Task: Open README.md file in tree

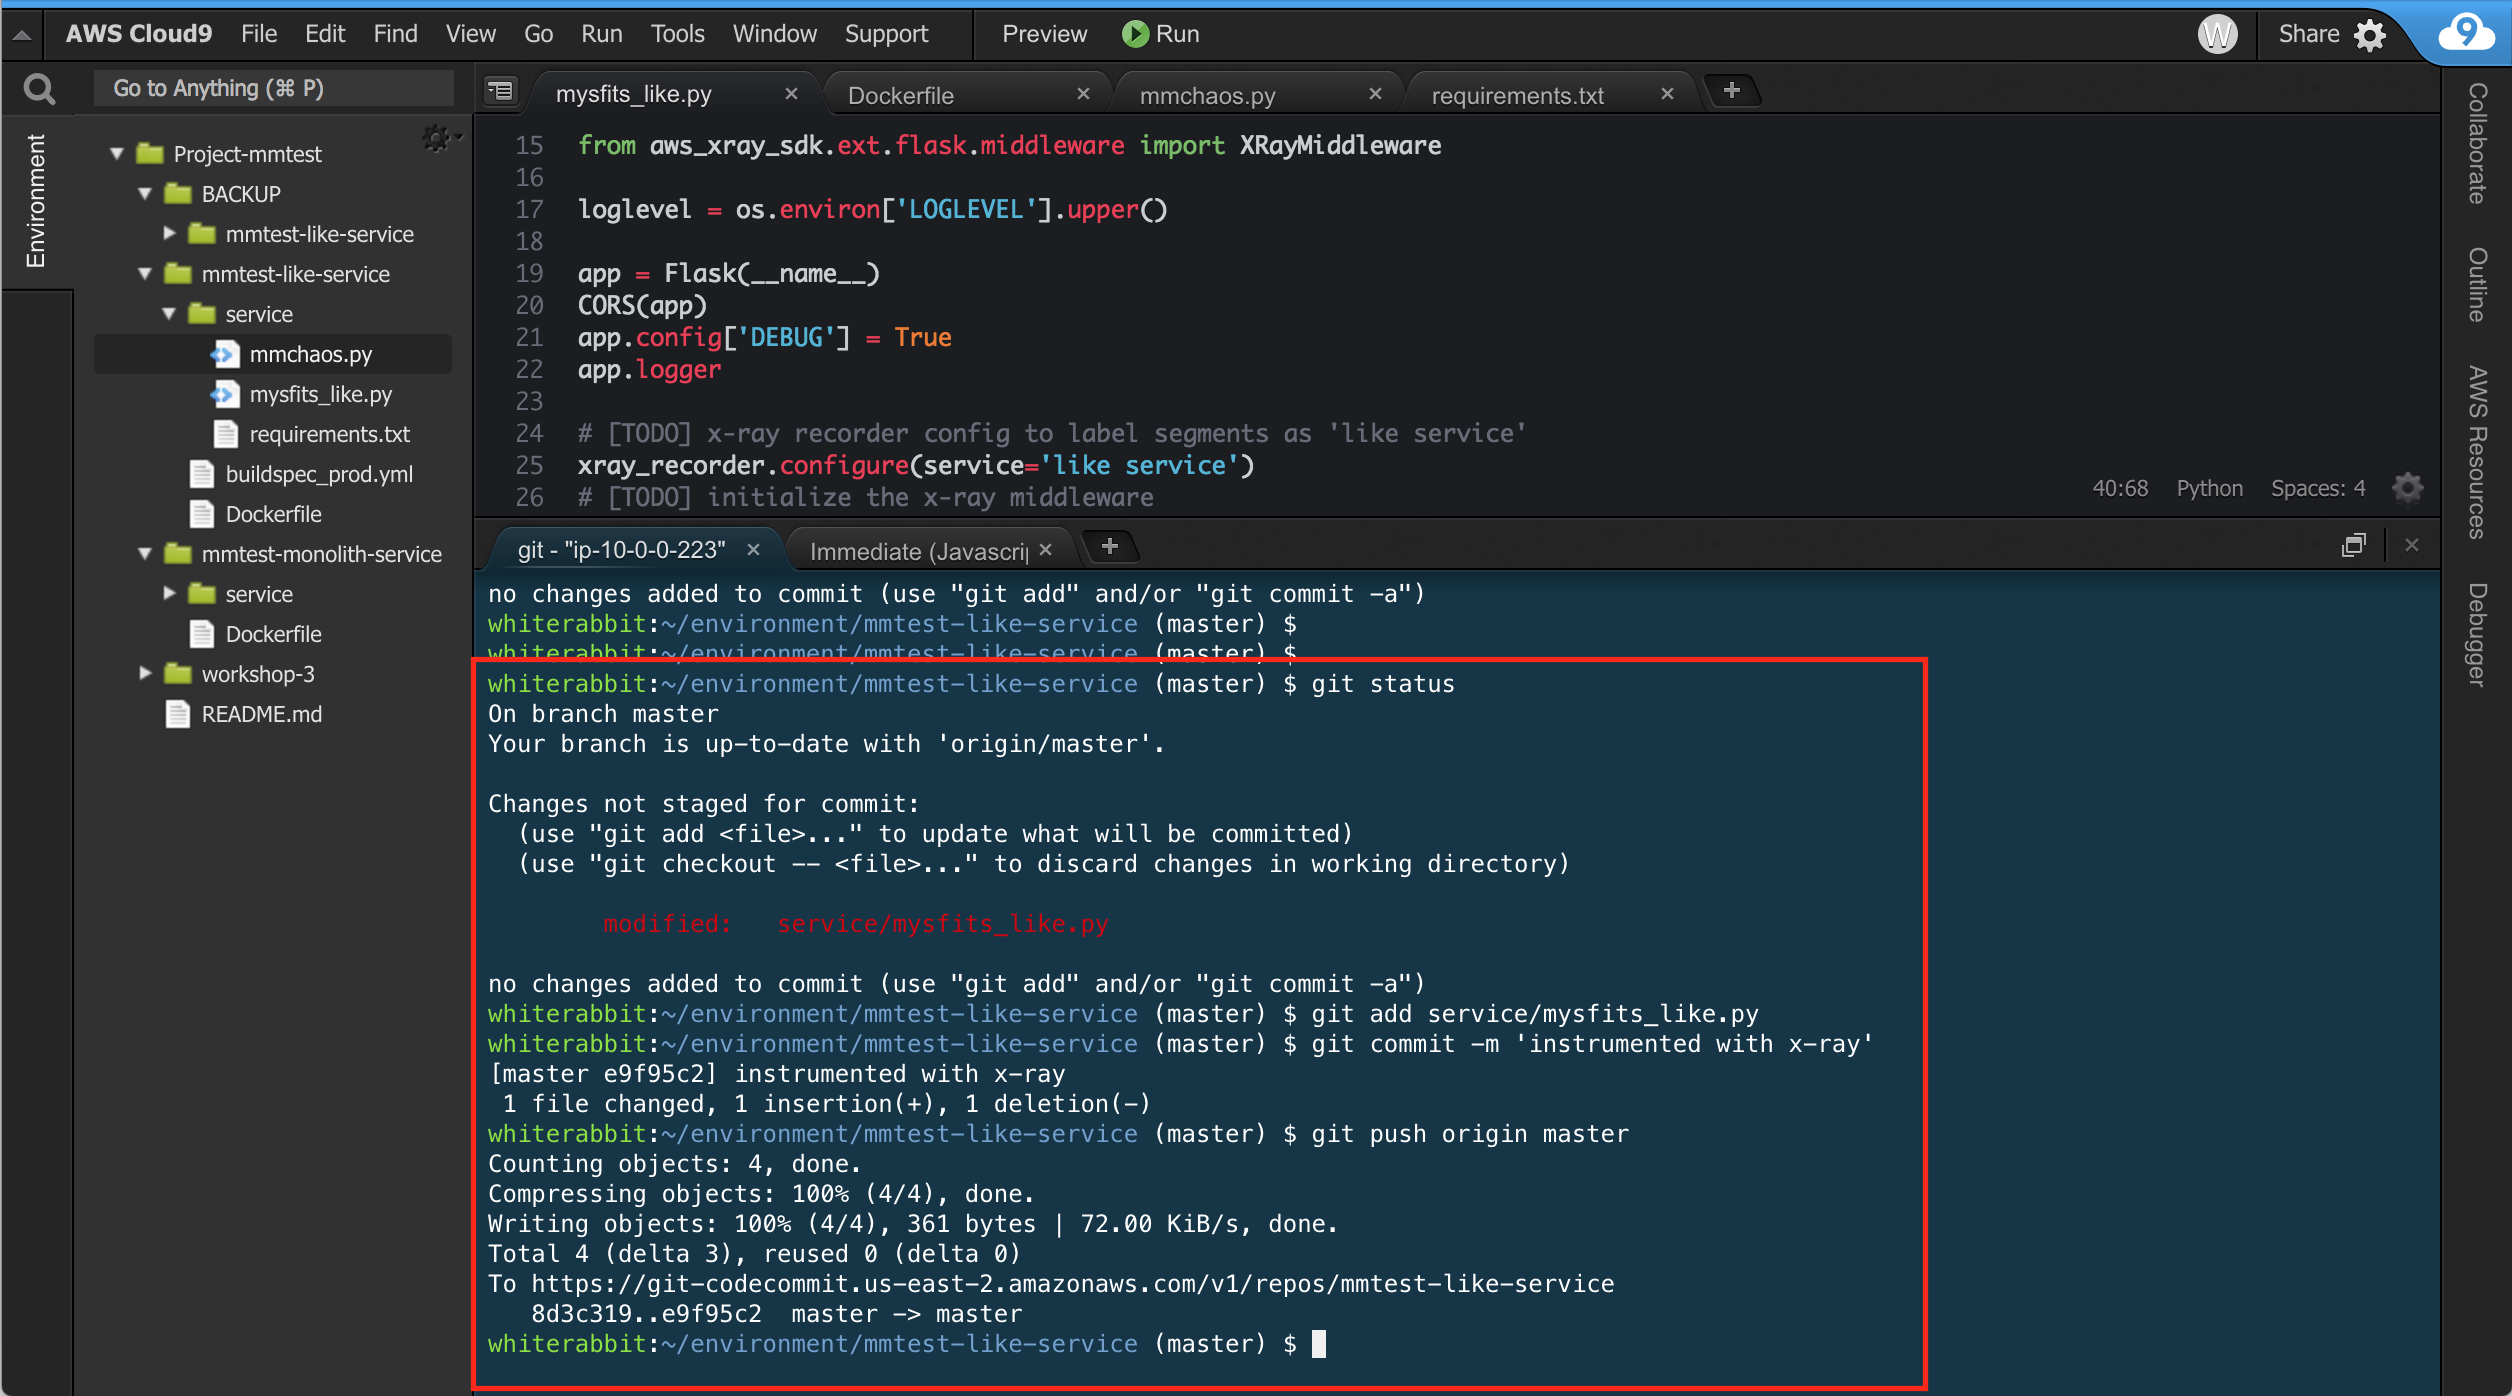Action: pyautogui.click(x=261, y=714)
